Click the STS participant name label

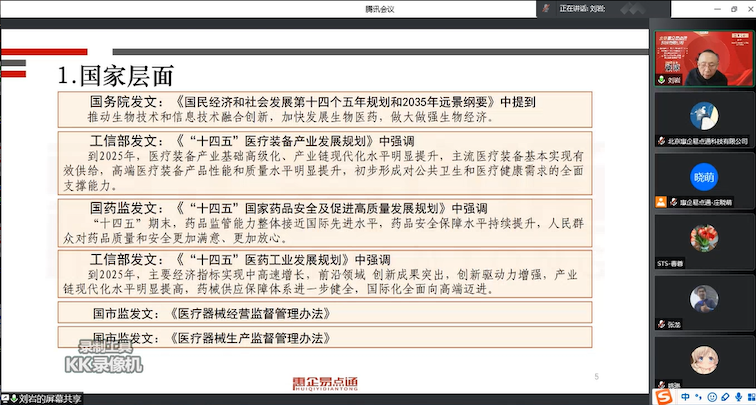[670, 264]
